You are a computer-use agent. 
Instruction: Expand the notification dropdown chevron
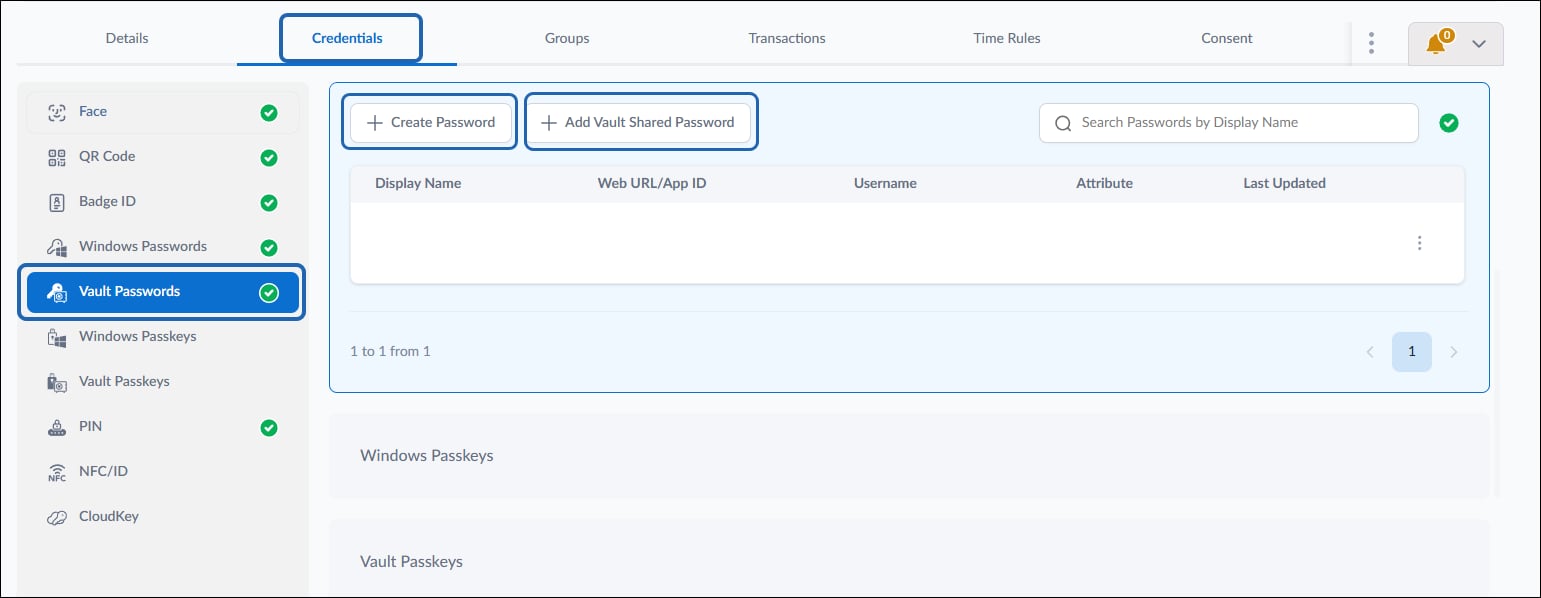tap(1480, 44)
